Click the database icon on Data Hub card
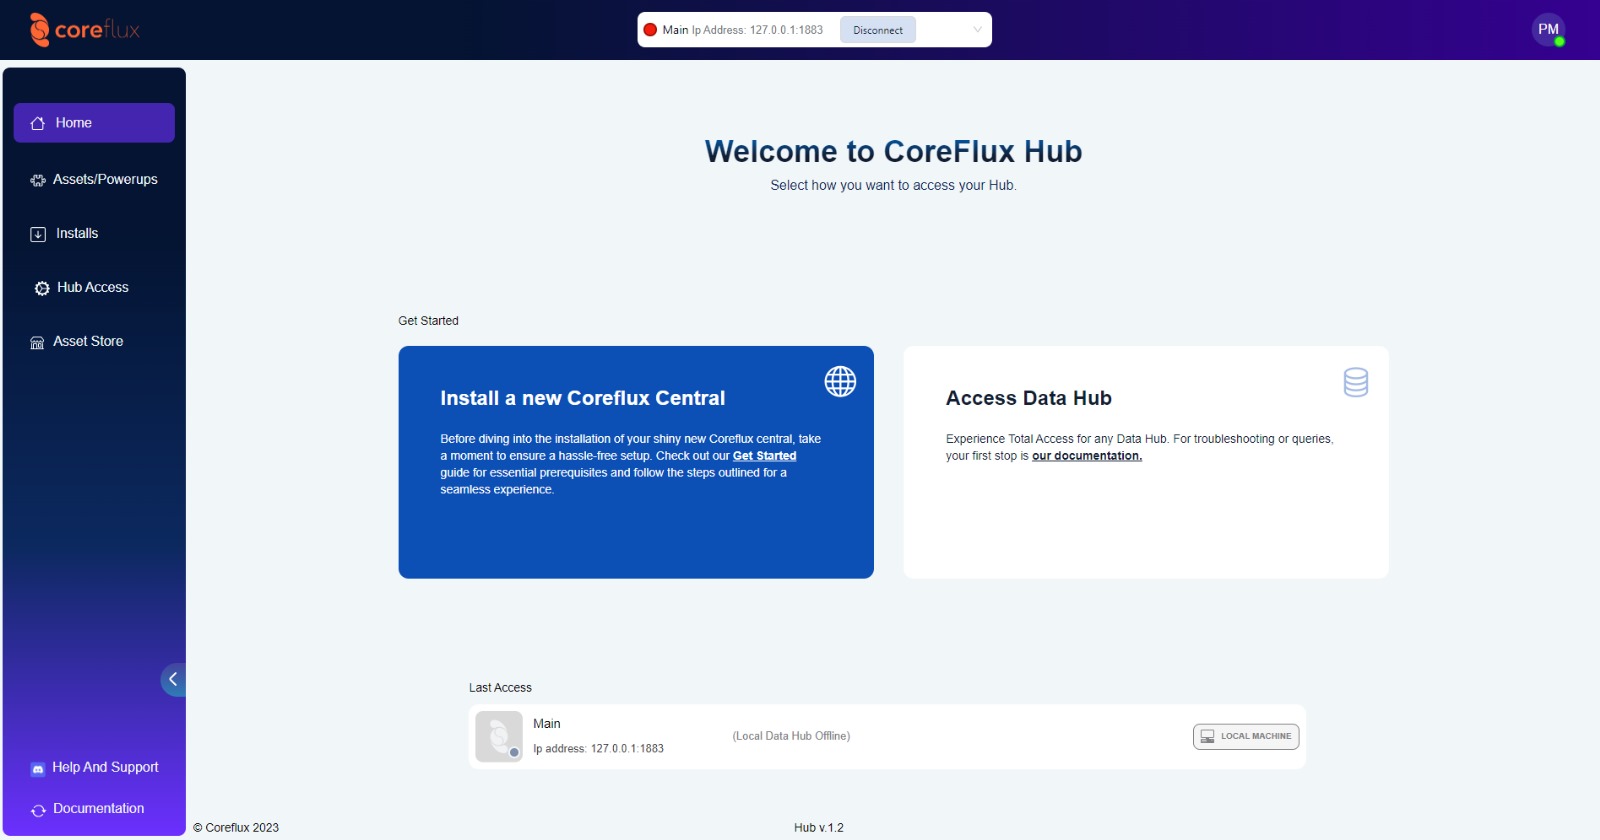 pos(1355,382)
